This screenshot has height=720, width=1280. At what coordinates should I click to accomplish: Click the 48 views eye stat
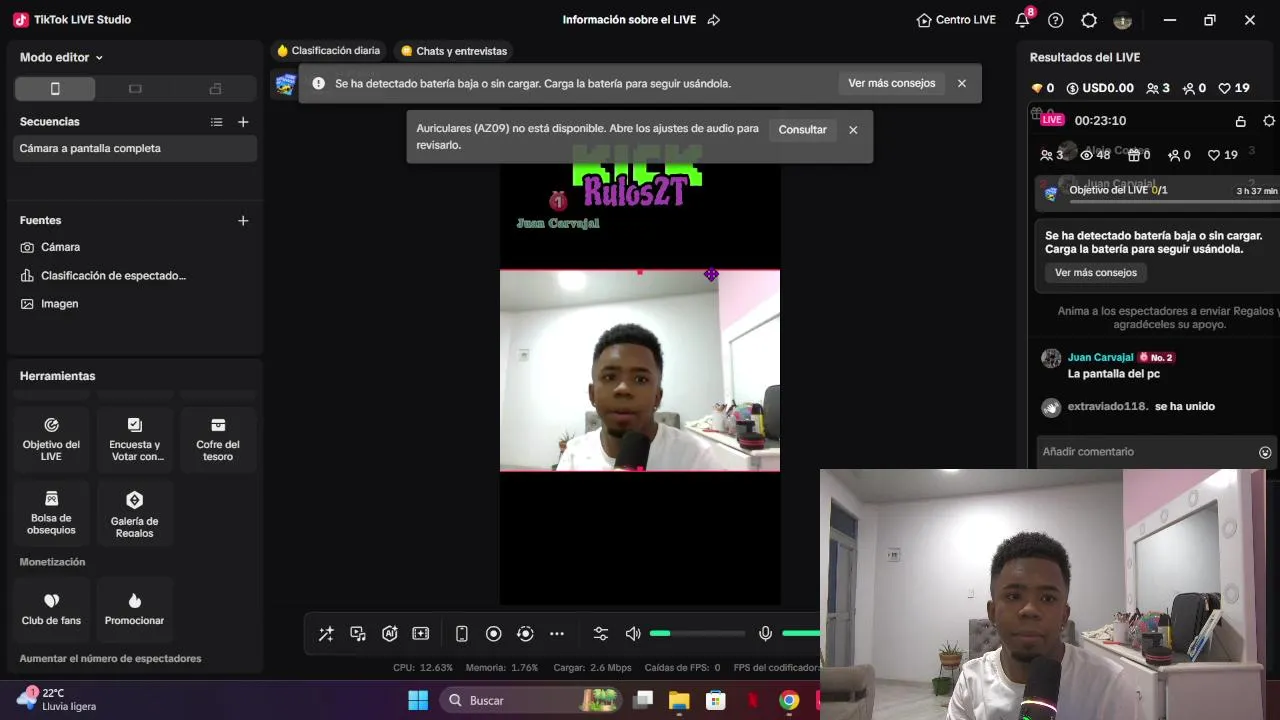coord(1095,155)
